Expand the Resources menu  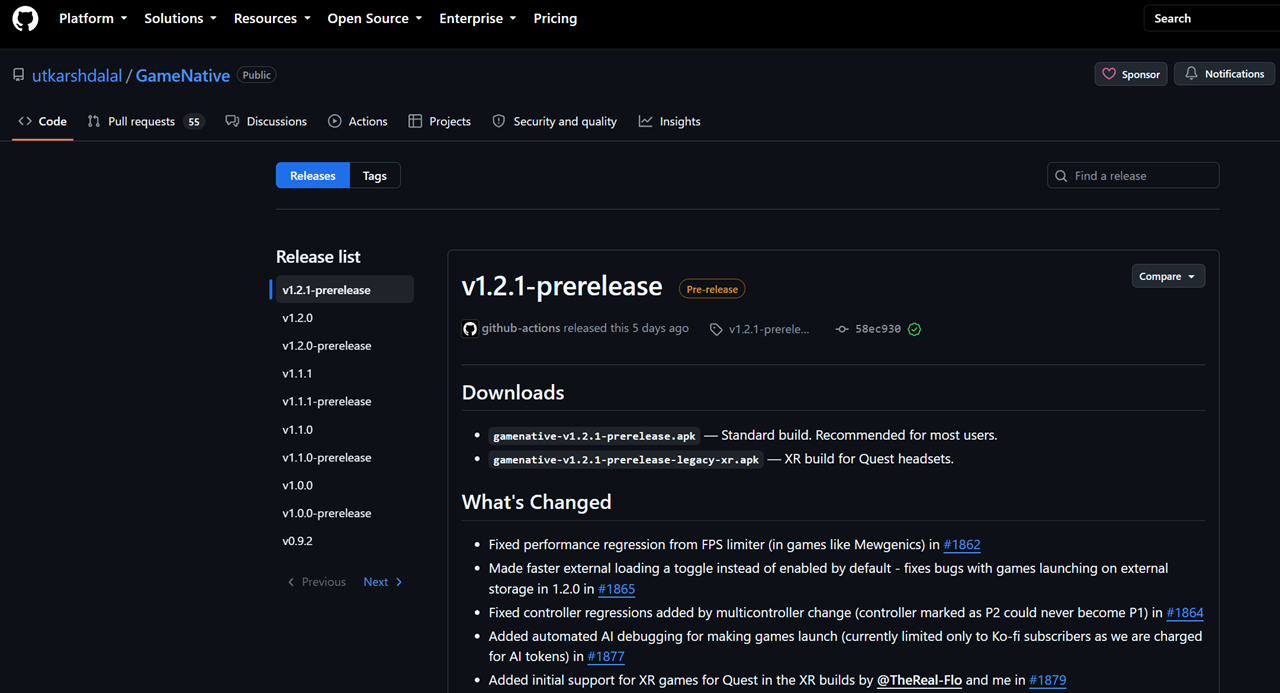point(272,18)
